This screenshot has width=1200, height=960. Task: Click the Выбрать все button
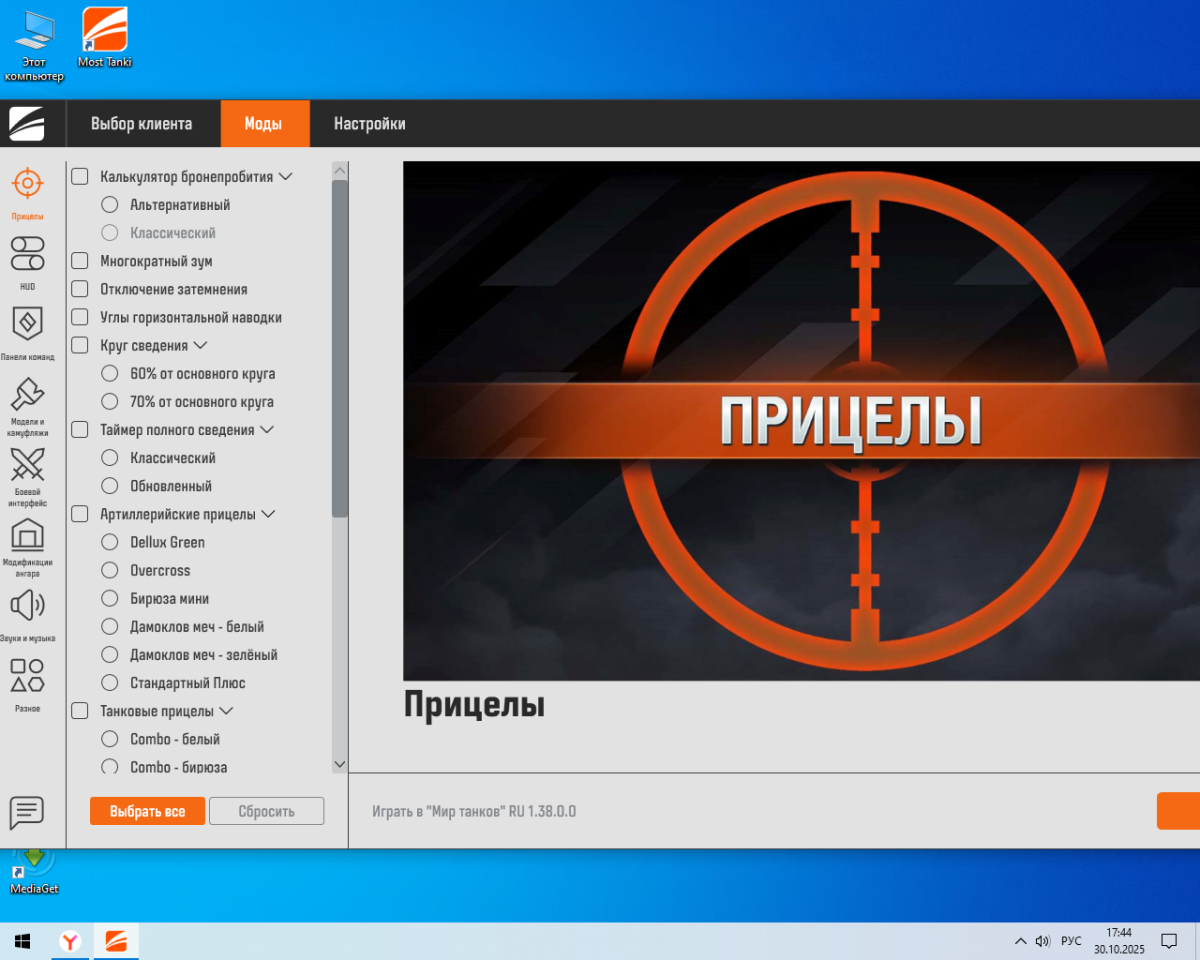147,811
